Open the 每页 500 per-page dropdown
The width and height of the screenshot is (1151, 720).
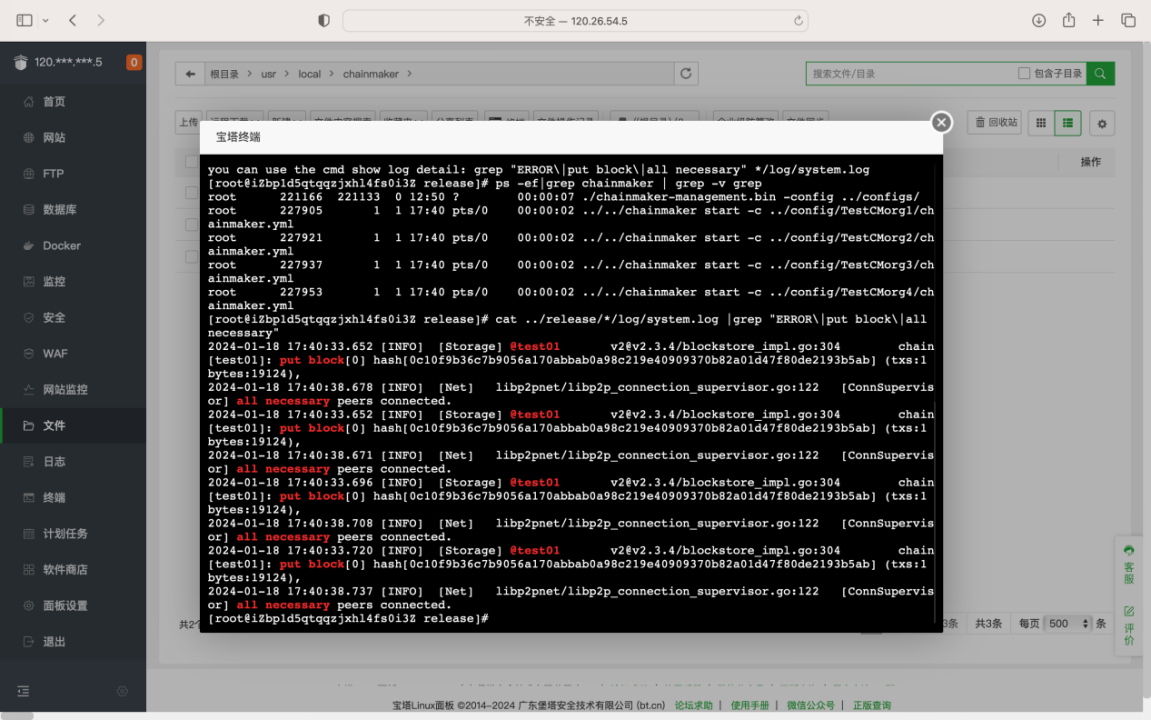tap(1068, 623)
